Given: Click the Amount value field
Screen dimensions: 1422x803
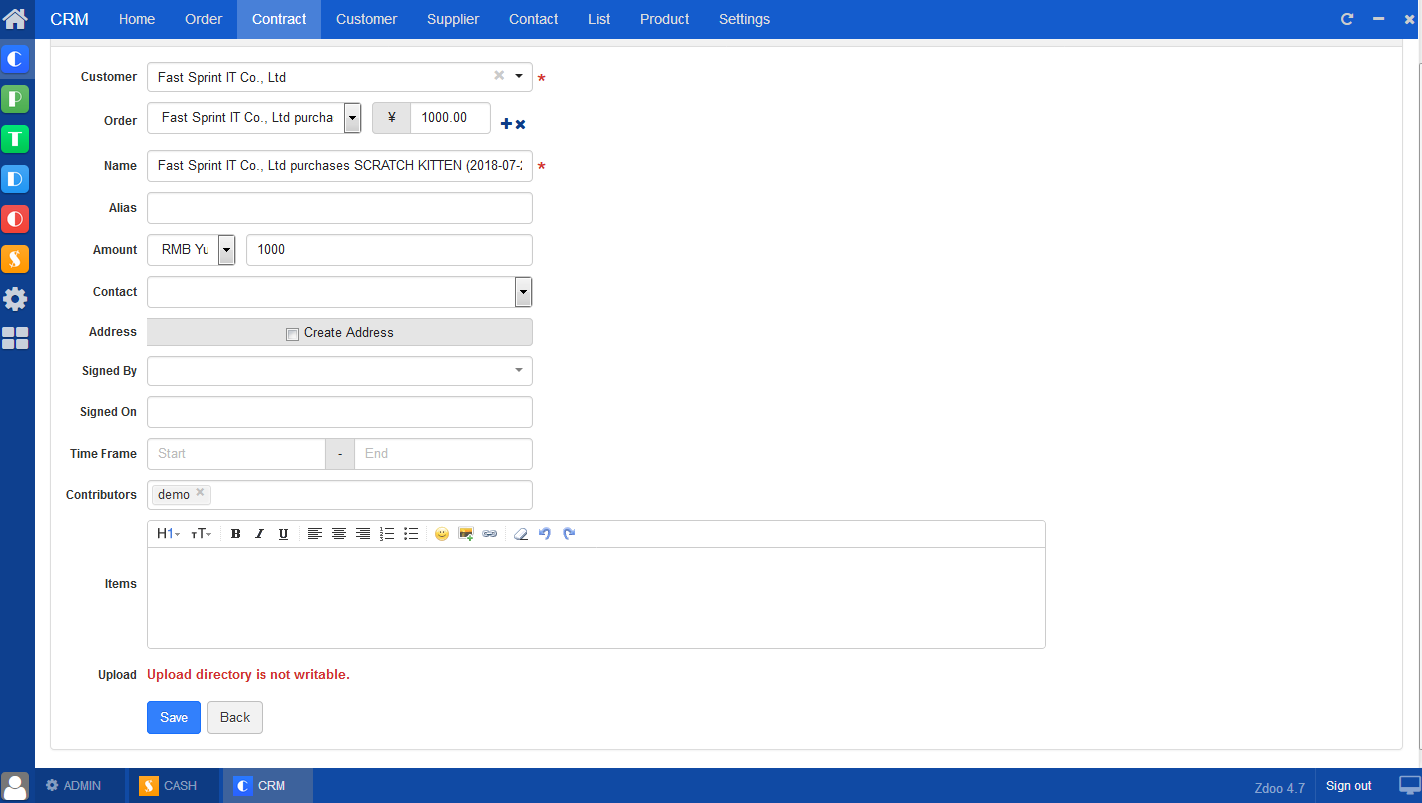Looking at the screenshot, I should [x=389, y=250].
